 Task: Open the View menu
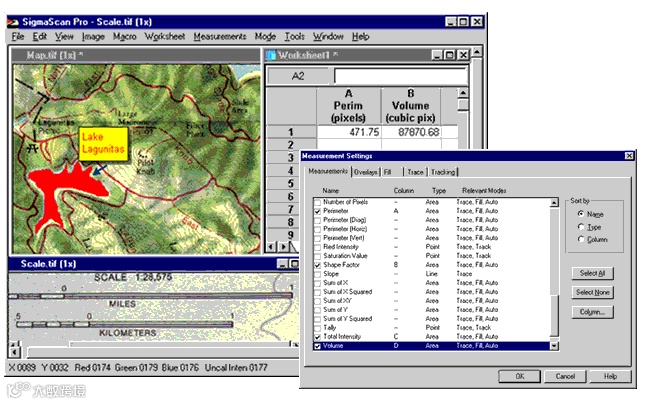click(64, 37)
